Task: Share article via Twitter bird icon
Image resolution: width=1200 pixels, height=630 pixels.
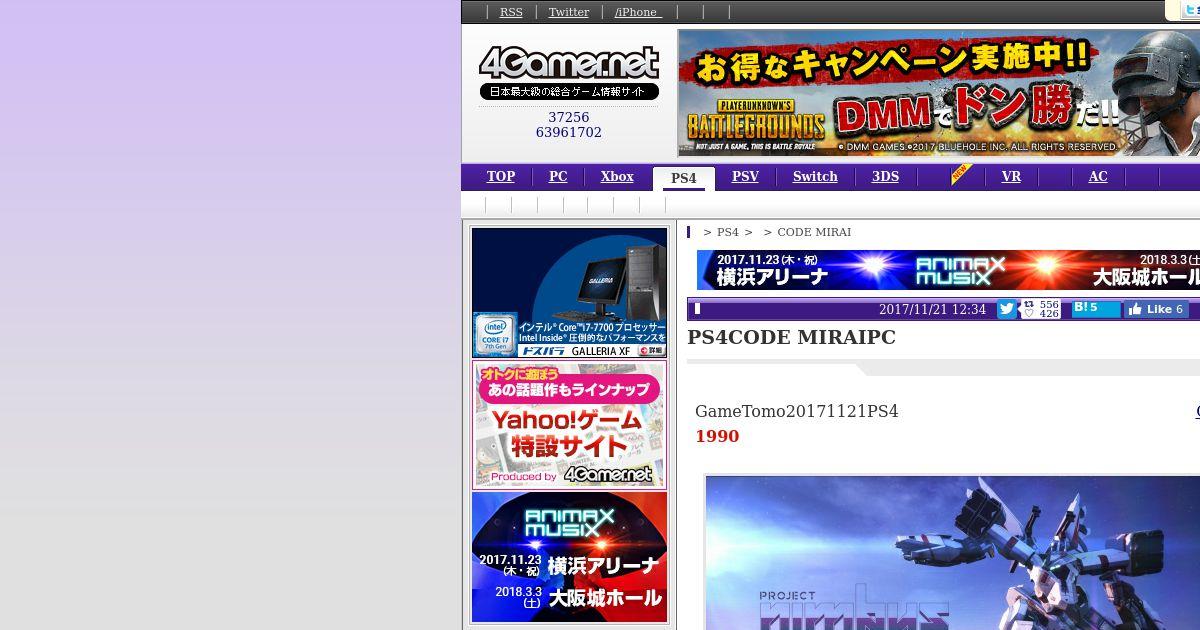Action: coord(1007,309)
